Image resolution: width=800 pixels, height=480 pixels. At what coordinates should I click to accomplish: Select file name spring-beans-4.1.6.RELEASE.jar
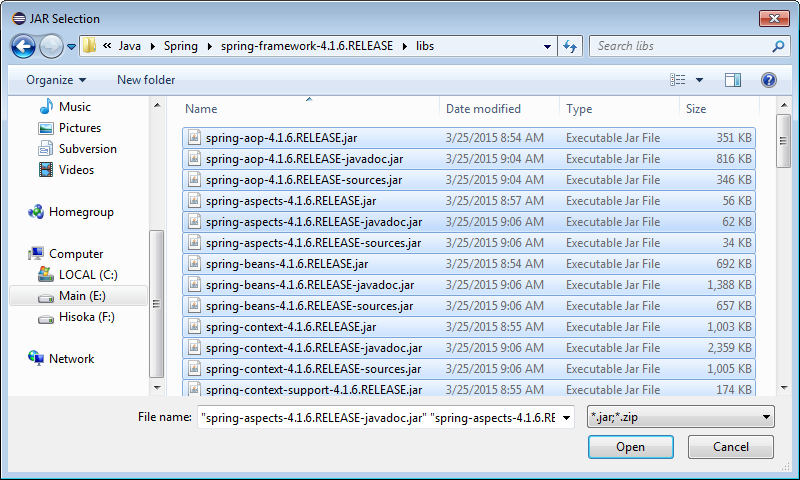point(287,264)
